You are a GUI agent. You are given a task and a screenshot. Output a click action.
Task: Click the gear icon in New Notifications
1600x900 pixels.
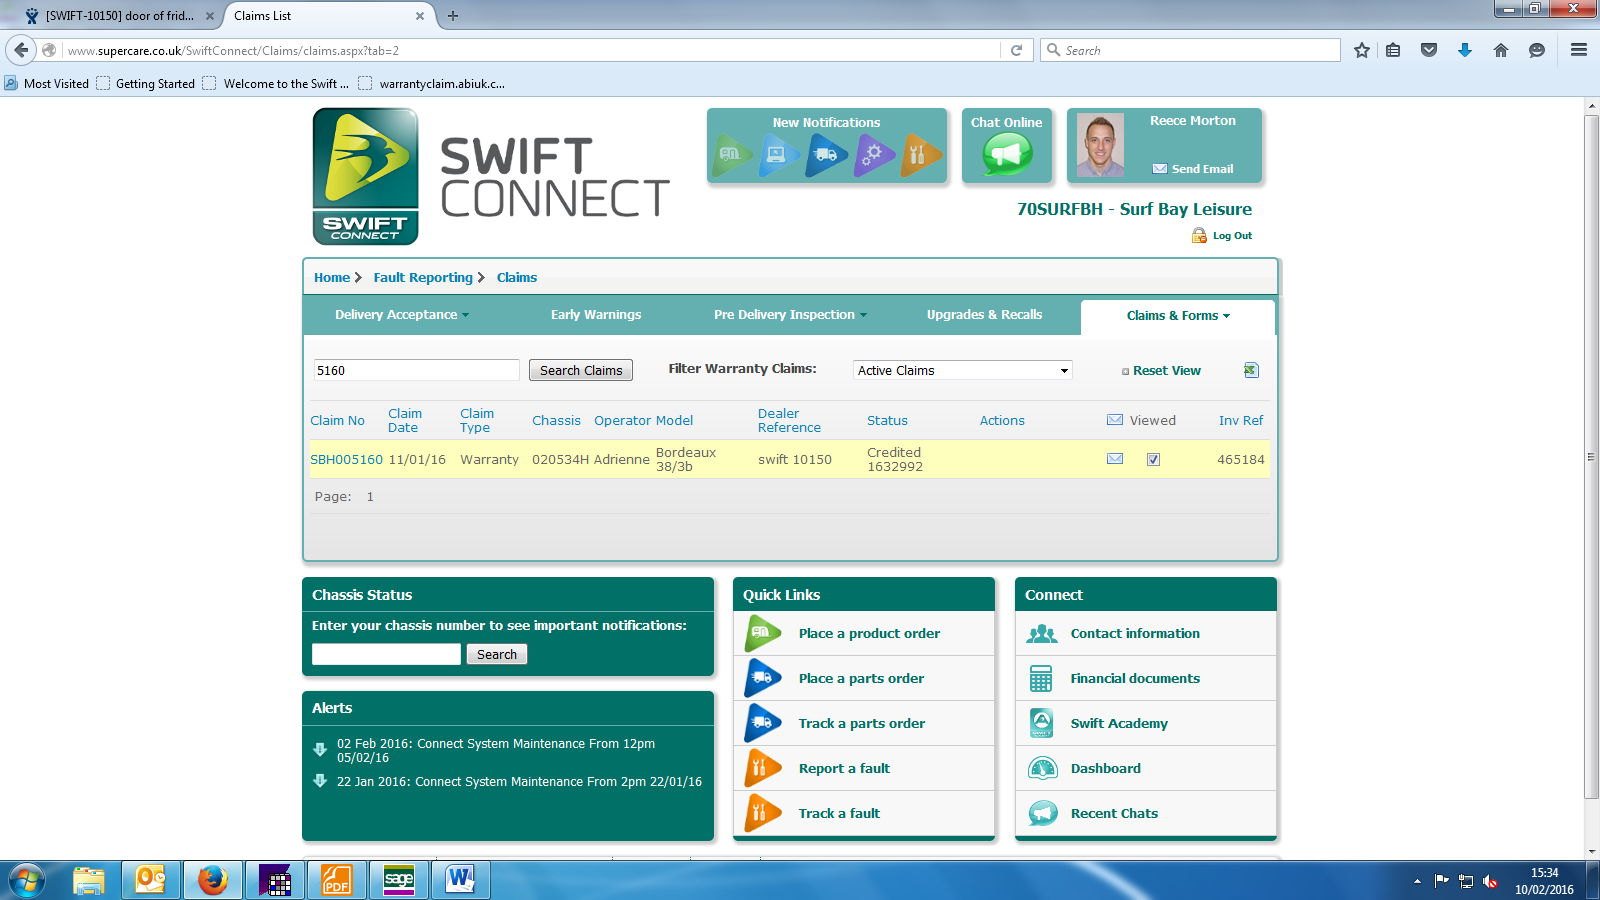coord(873,155)
